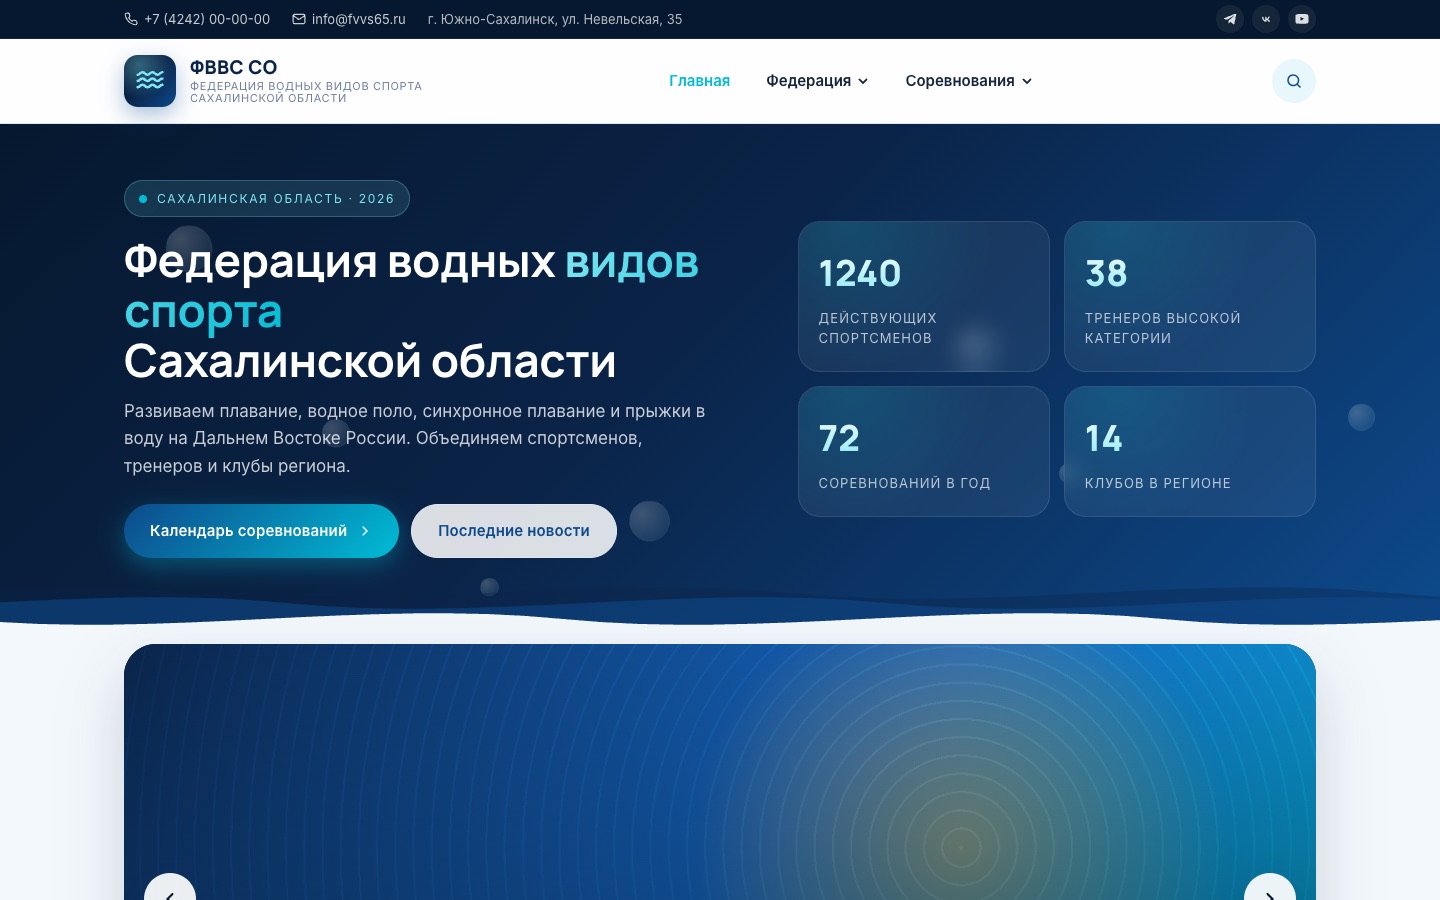The image size is (1440, 900).
Task: Open the VK social icon
Action: pos(1266,19)
